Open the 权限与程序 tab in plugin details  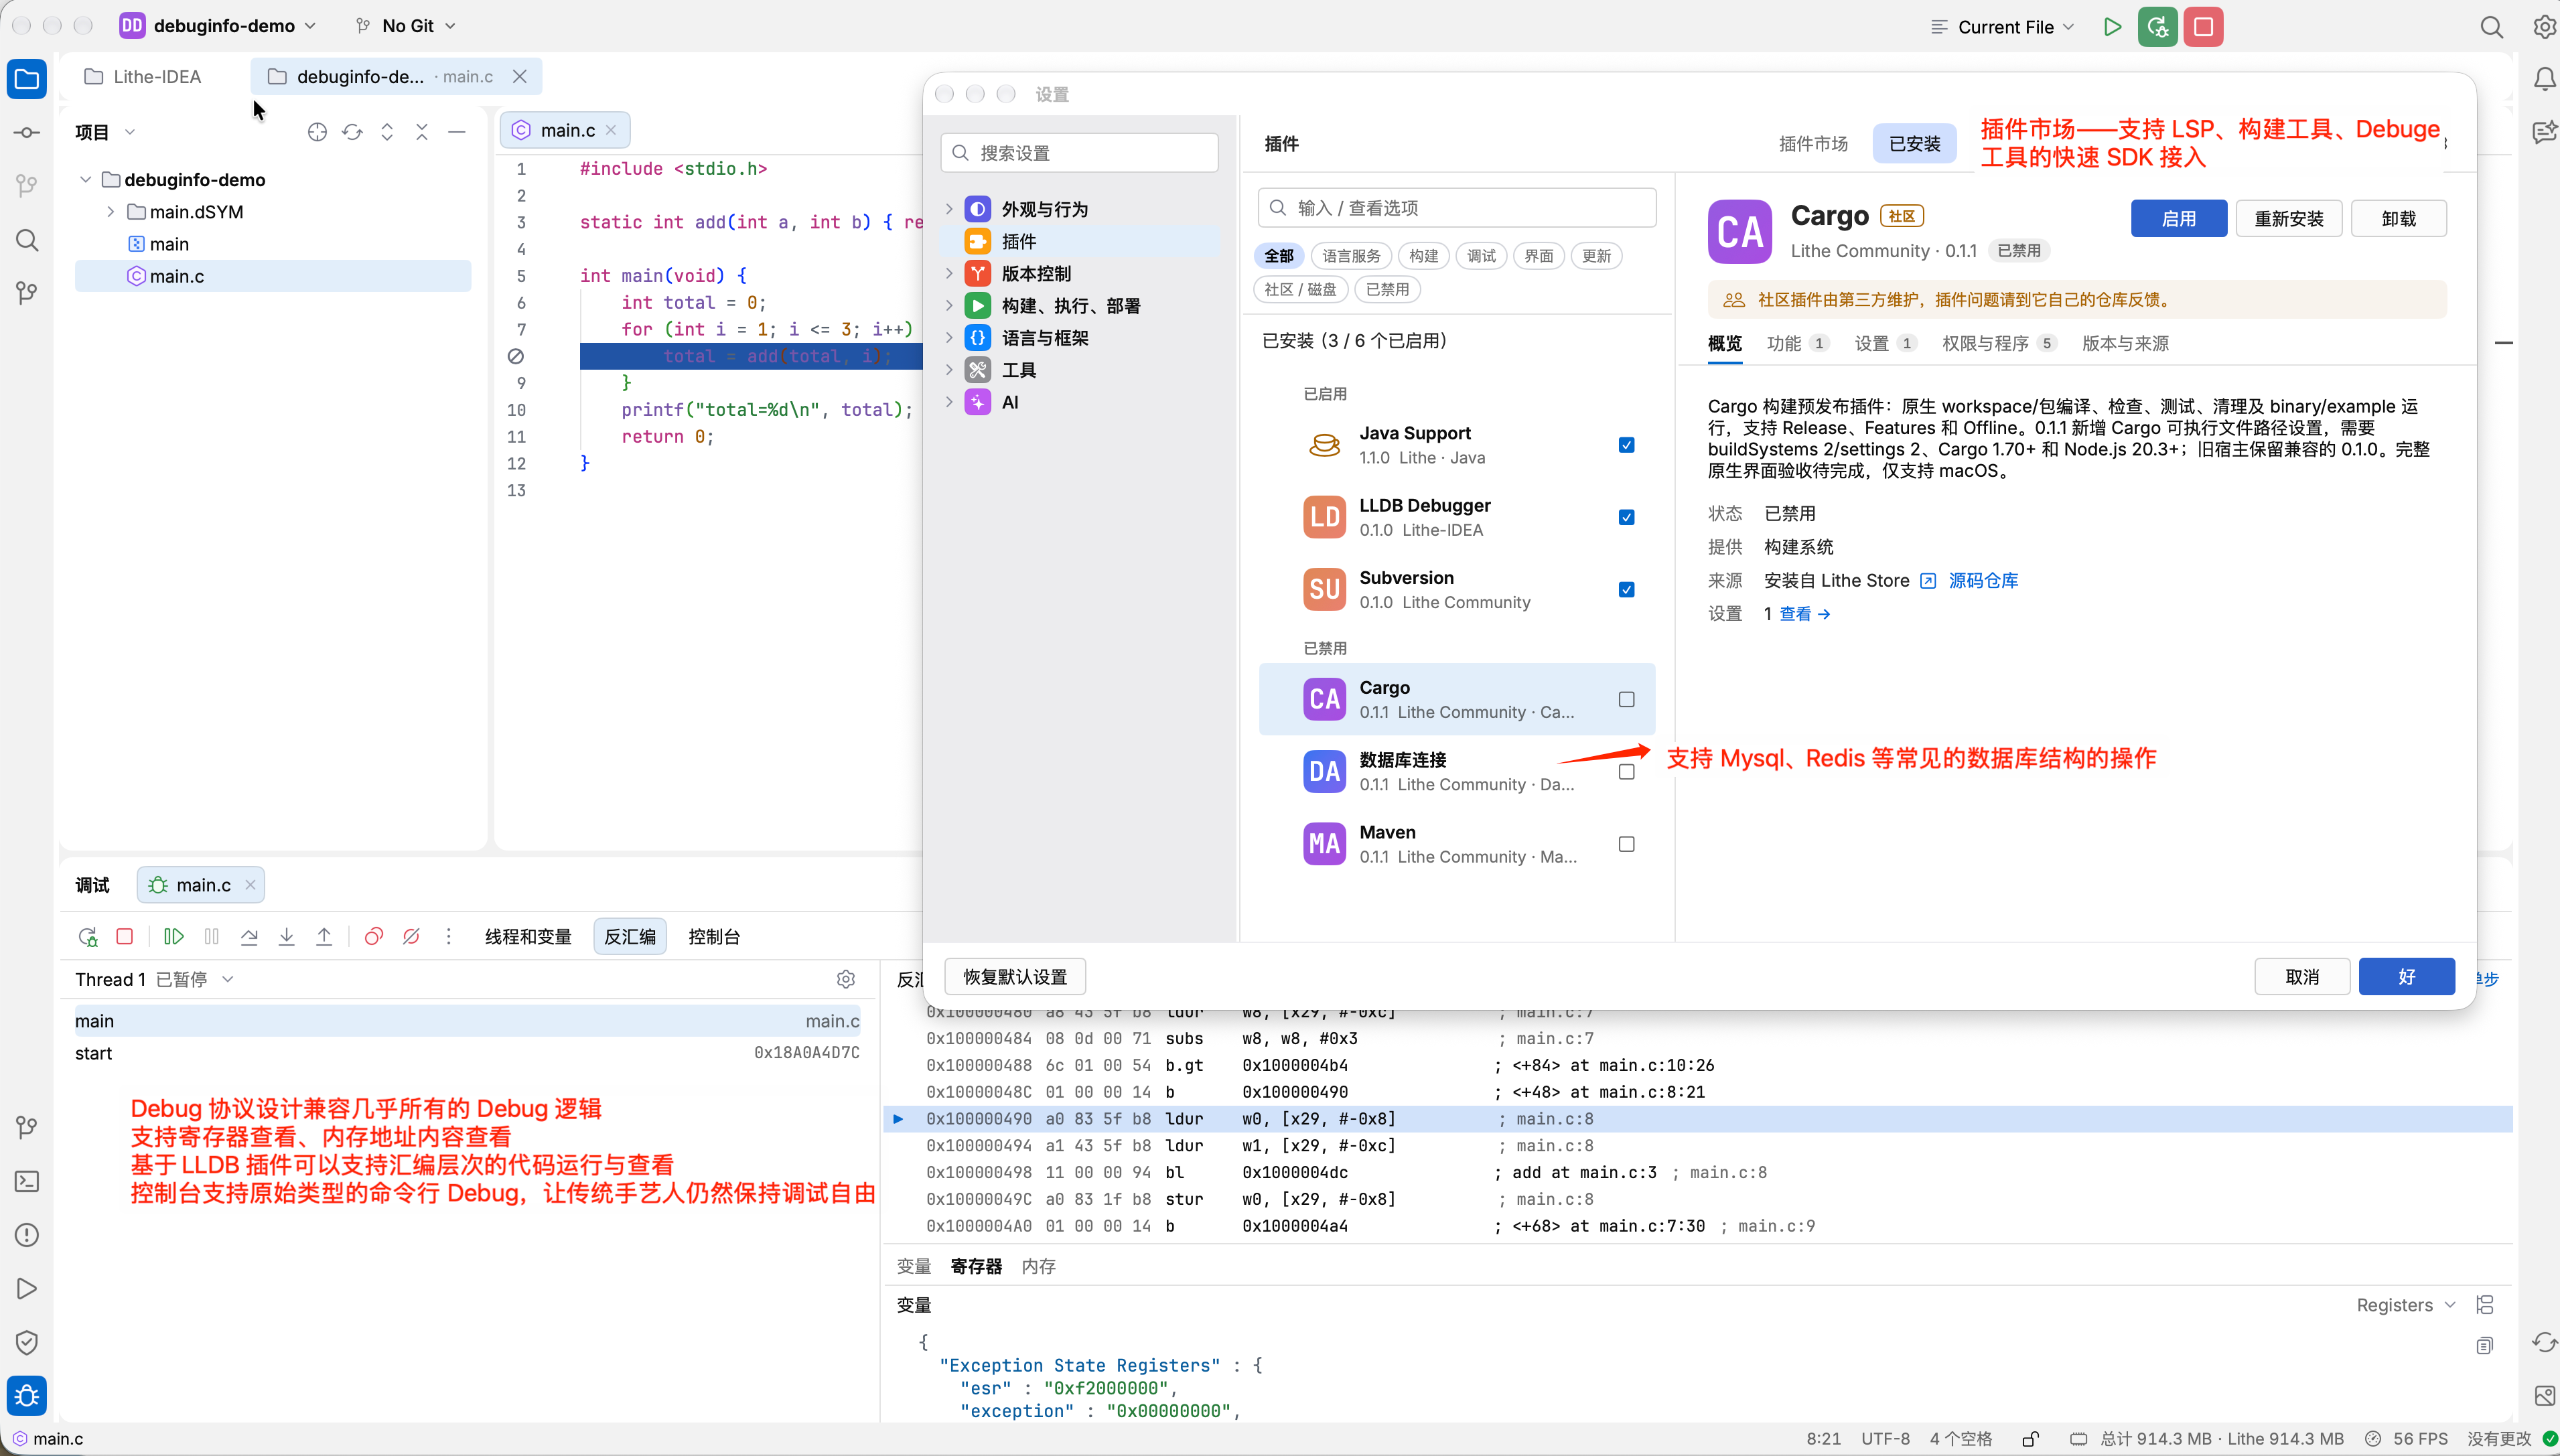pos(1998,343)
